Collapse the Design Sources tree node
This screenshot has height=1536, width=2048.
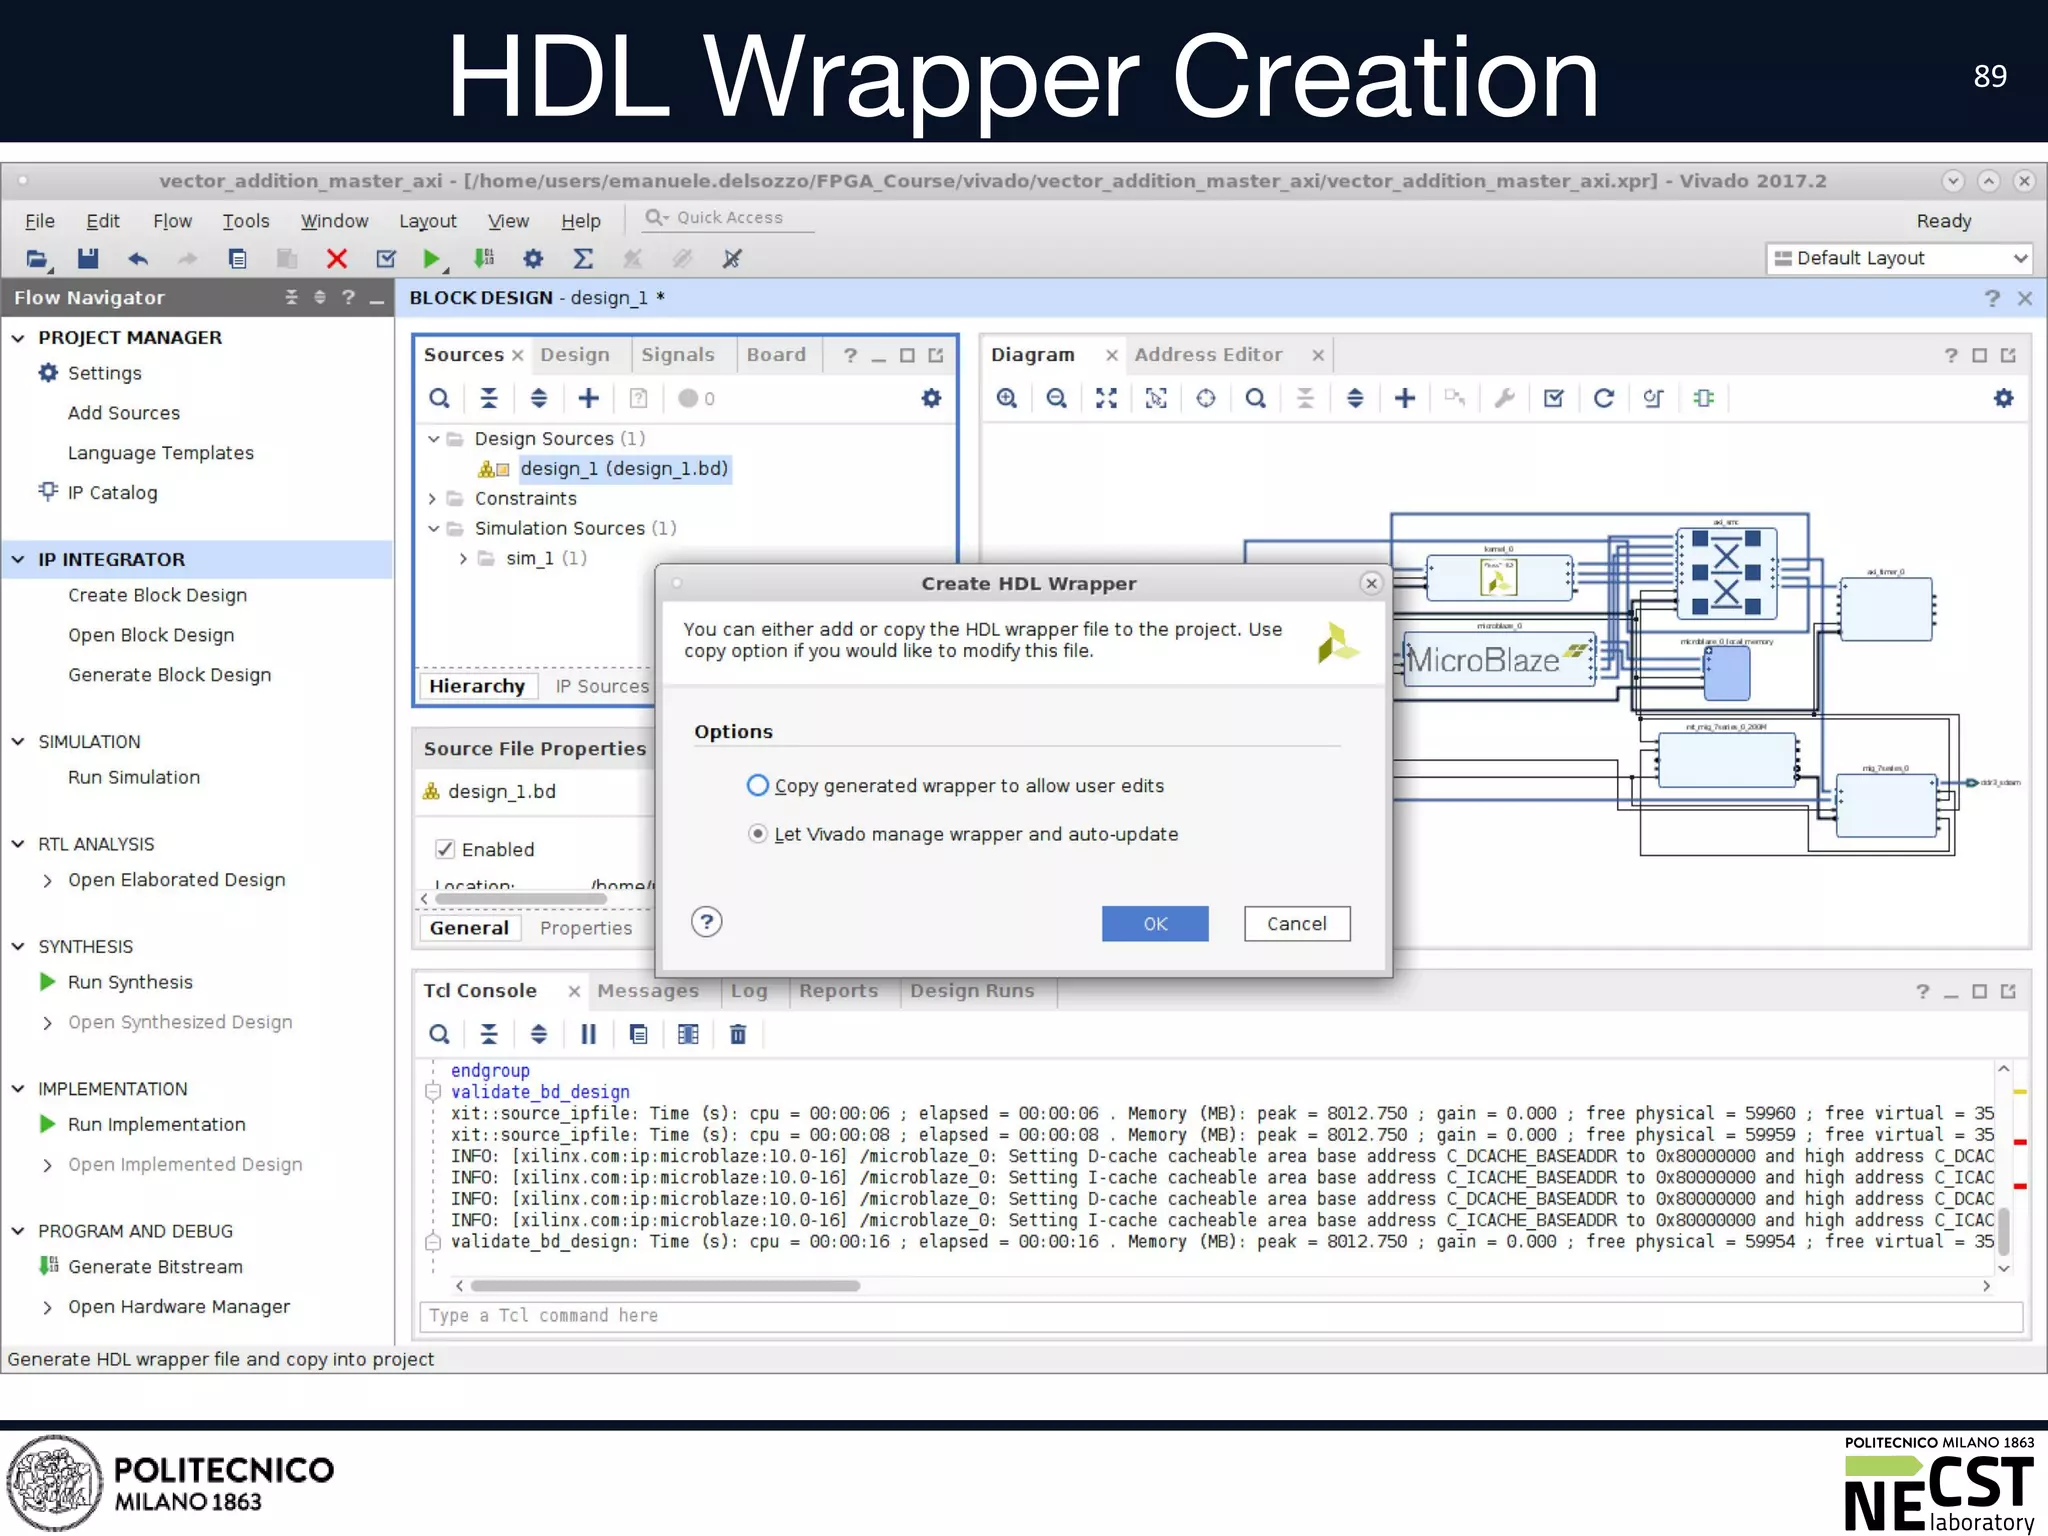[x=434, y=439]
